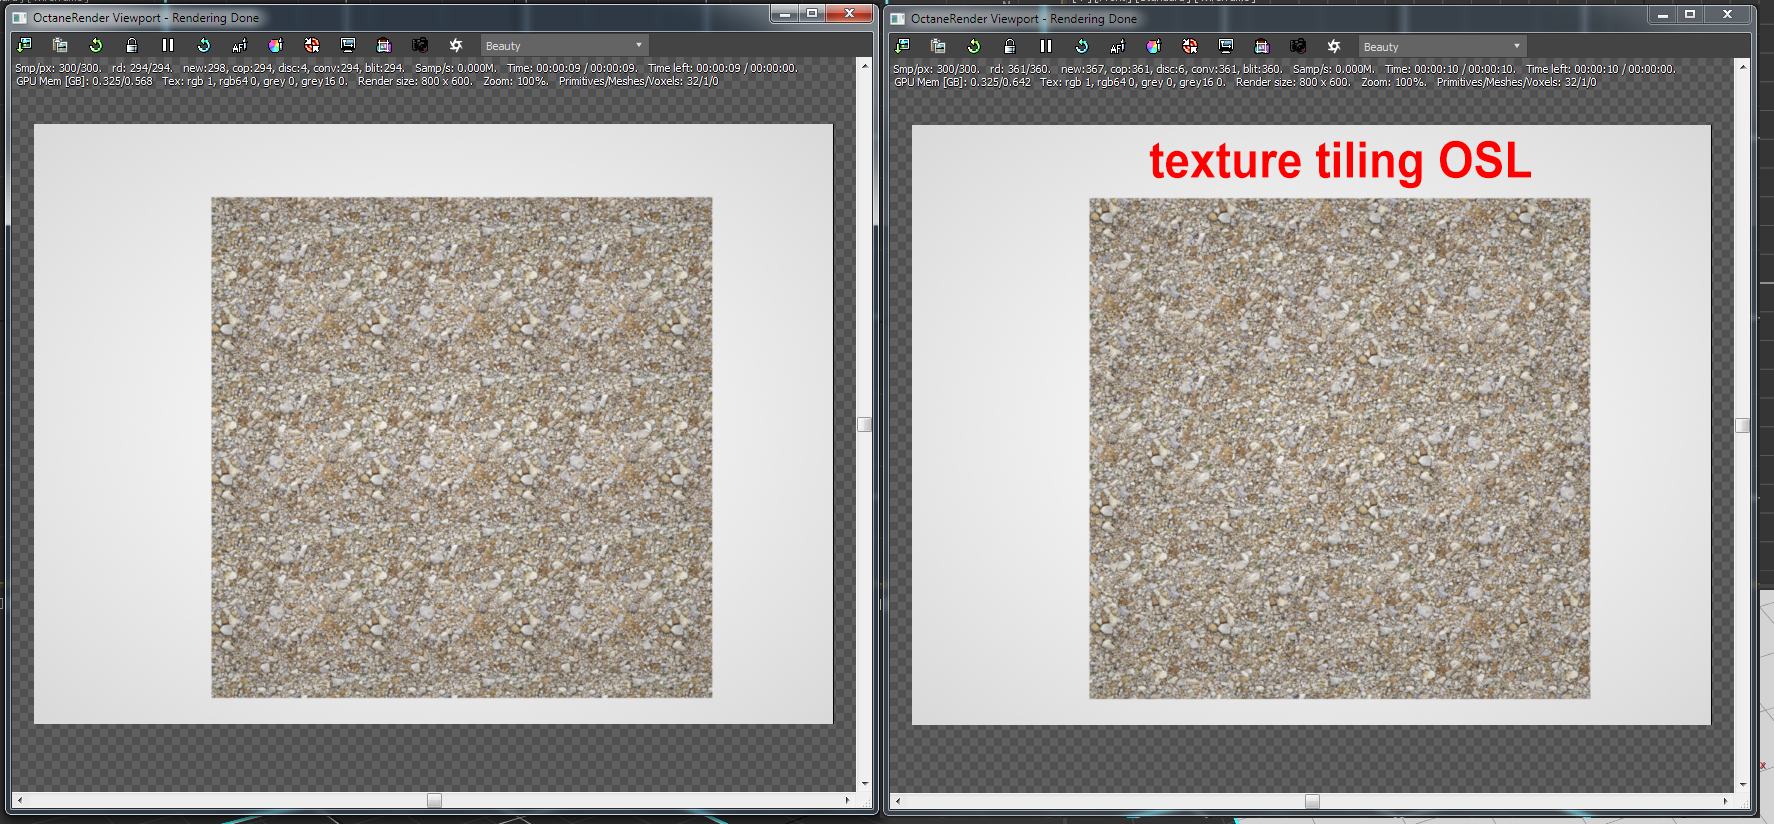The height and width of the screenshot is (824, 1774).
Task: Click 'GPU Mem [GB]: 0.325/0.568' status text
Action: tap(84, 81)
